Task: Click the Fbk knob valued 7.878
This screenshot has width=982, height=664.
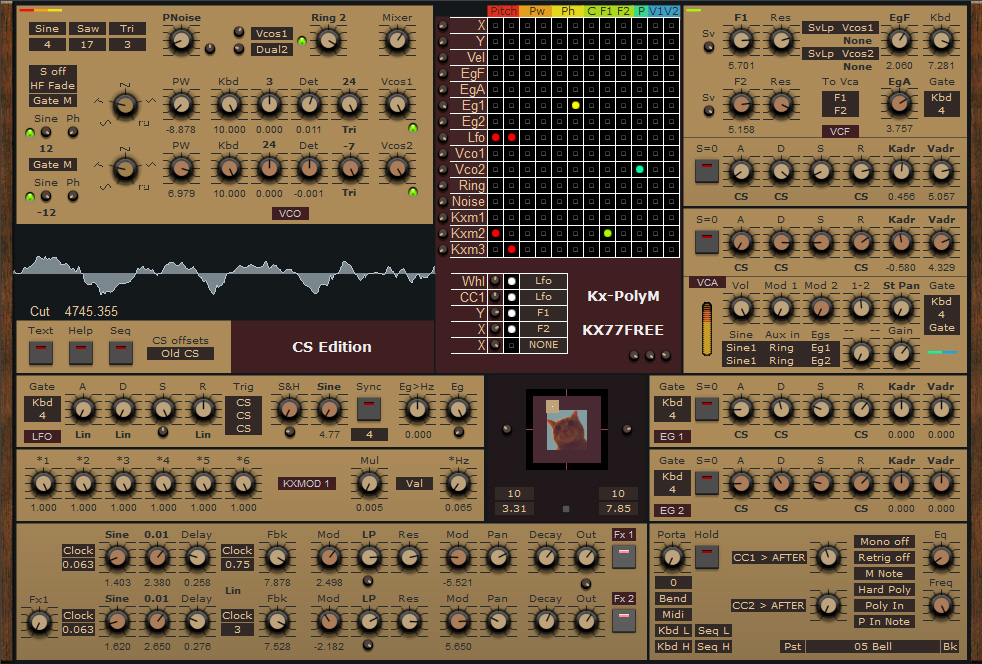Action: (x=277, y=557)
